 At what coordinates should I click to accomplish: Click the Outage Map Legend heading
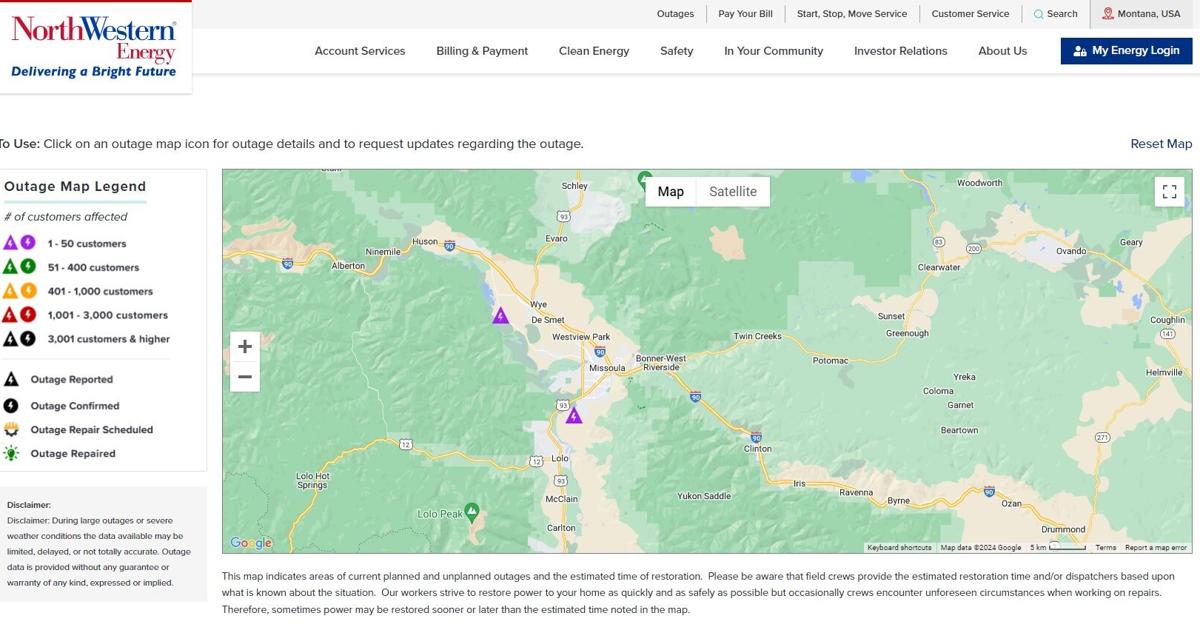75,187
